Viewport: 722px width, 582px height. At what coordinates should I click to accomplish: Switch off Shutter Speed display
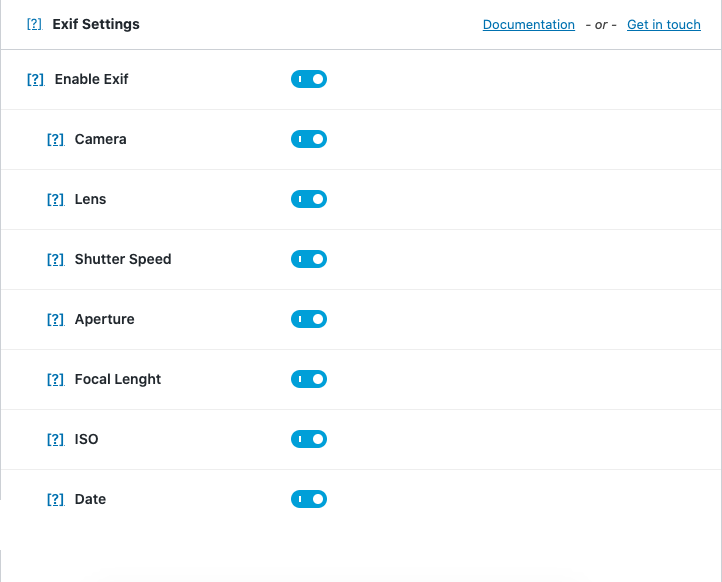(309, 259)
